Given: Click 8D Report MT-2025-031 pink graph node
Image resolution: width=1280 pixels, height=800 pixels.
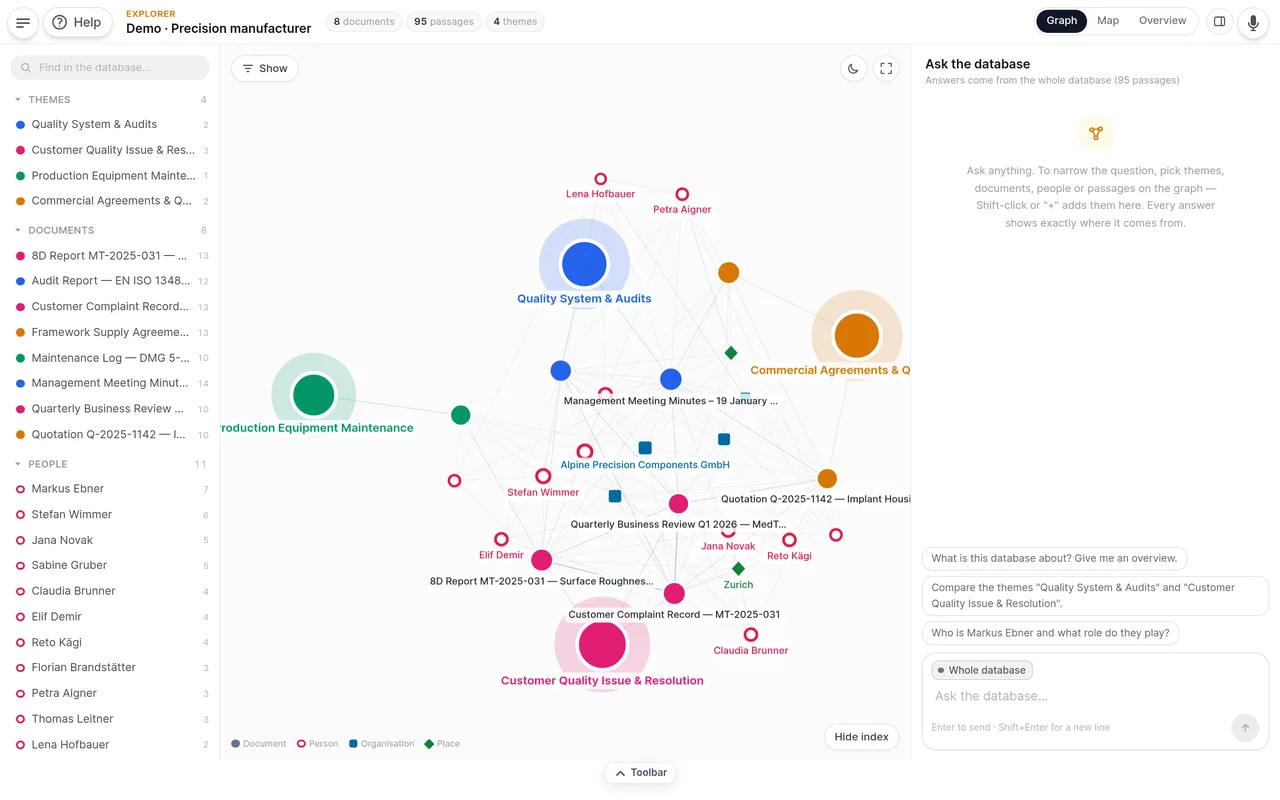Looking at the screenshot, I should [x=541, y=560].
